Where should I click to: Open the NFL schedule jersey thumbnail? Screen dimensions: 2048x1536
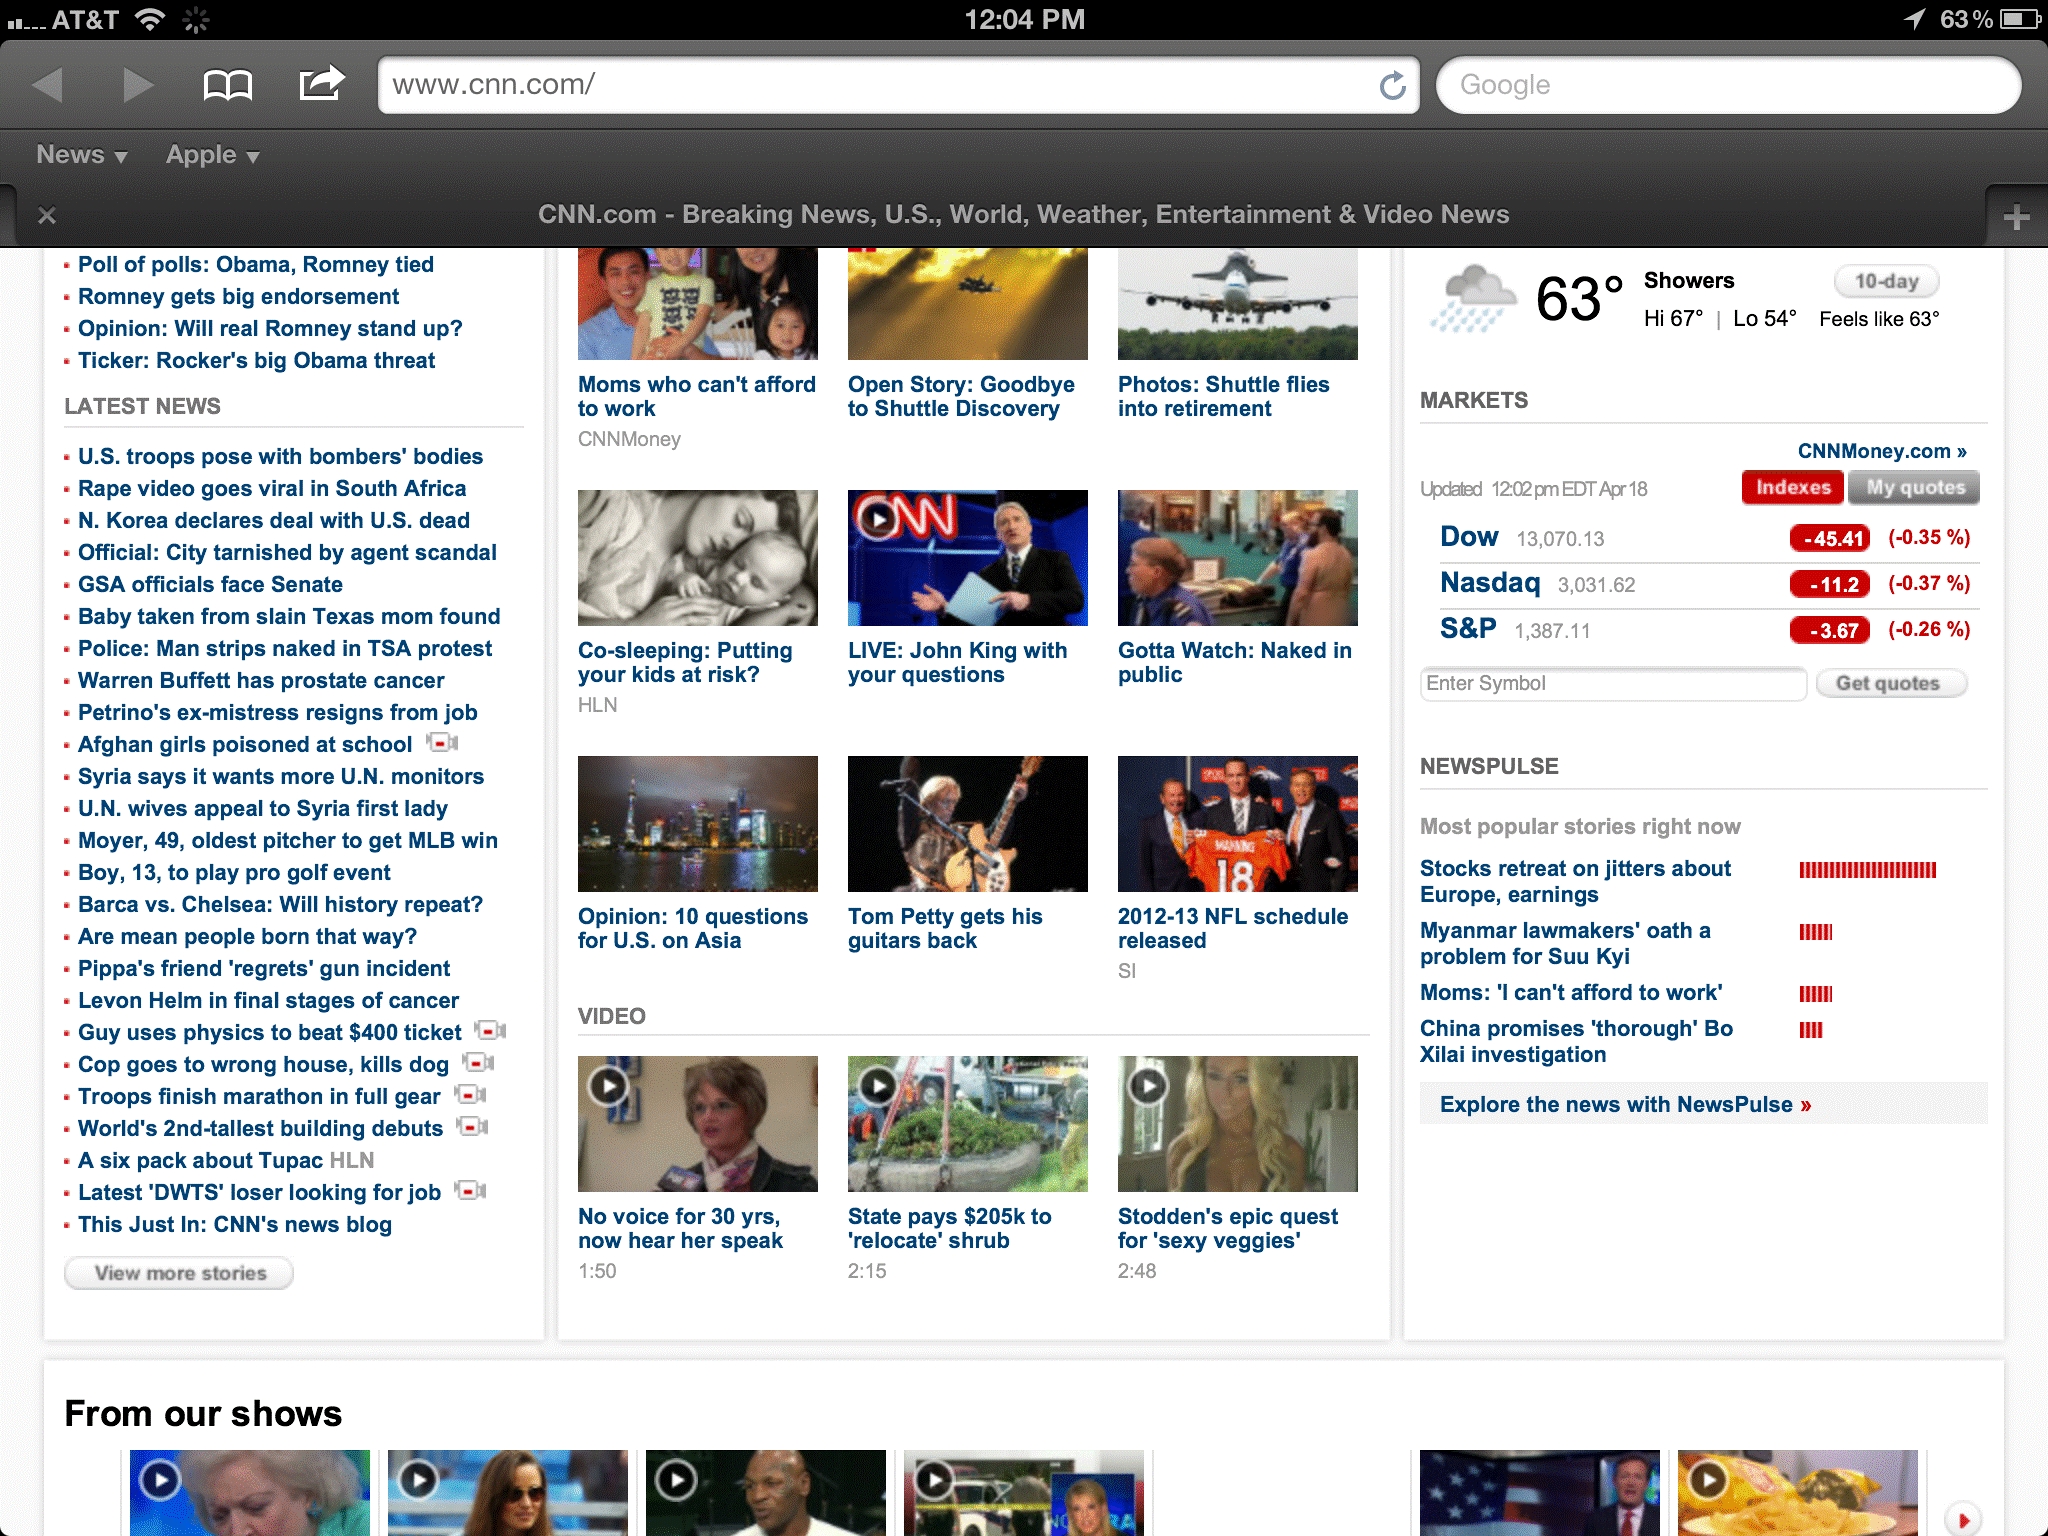[x=1238, y=824]
